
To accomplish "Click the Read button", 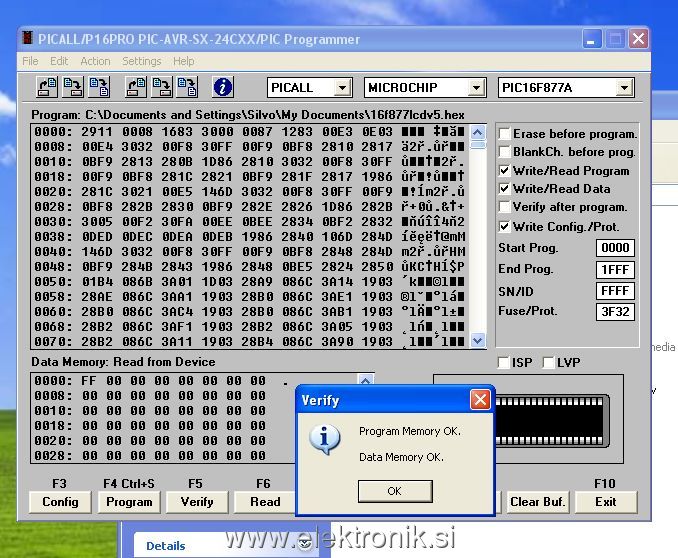I will (265, 502).
